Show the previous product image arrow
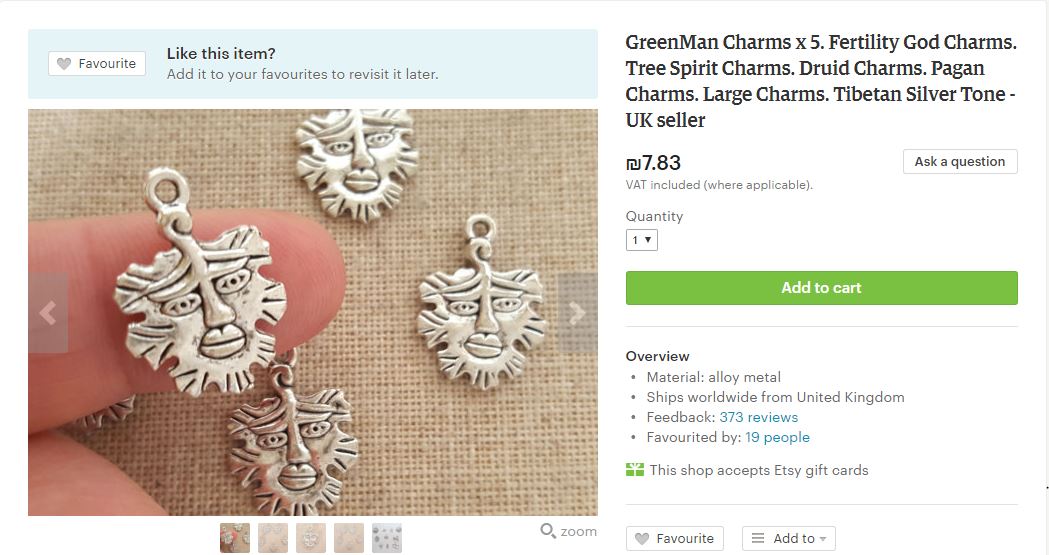Viewport: 1049px width, 555px height. (47, 313)
